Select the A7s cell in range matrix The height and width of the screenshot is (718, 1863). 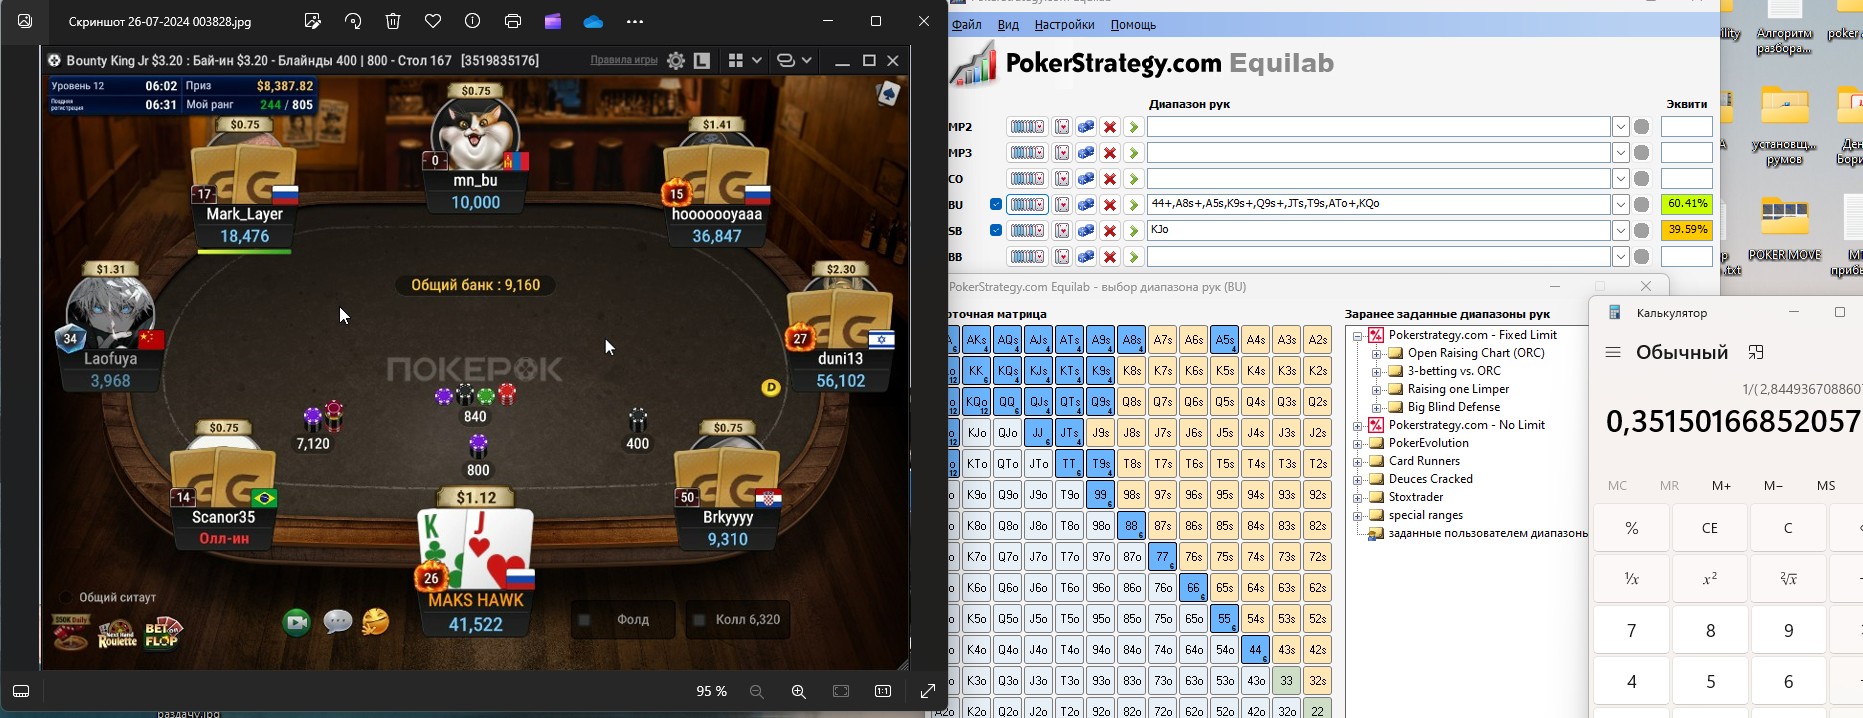tap(1163, 340)
